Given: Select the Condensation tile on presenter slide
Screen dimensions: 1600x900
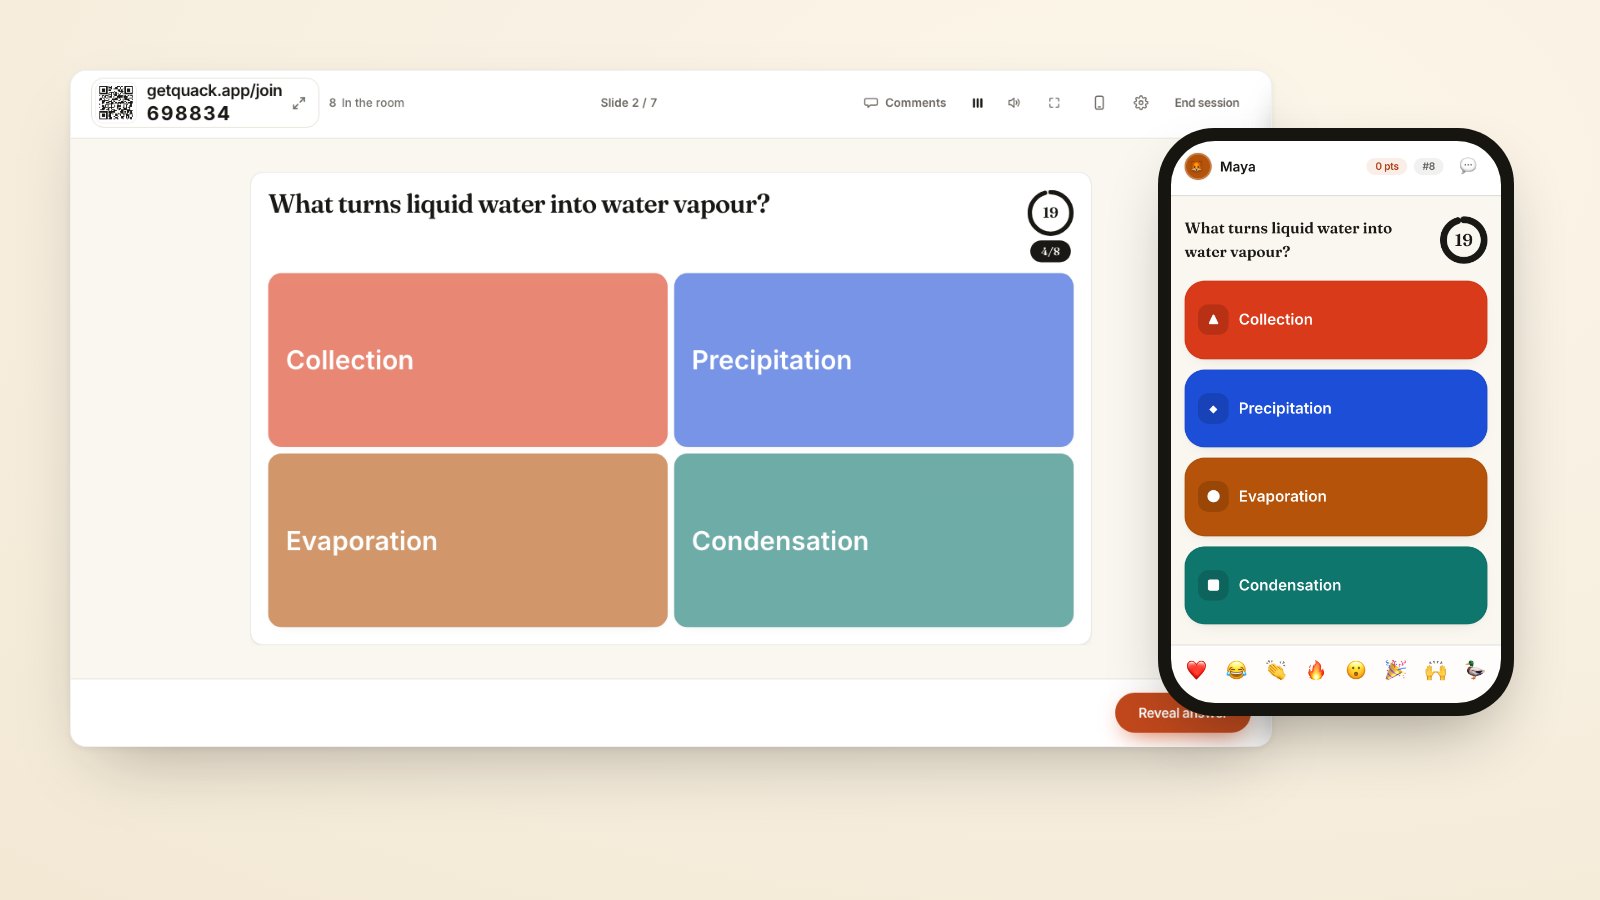Looking at the screenshot, I should (x=874, y=540).
